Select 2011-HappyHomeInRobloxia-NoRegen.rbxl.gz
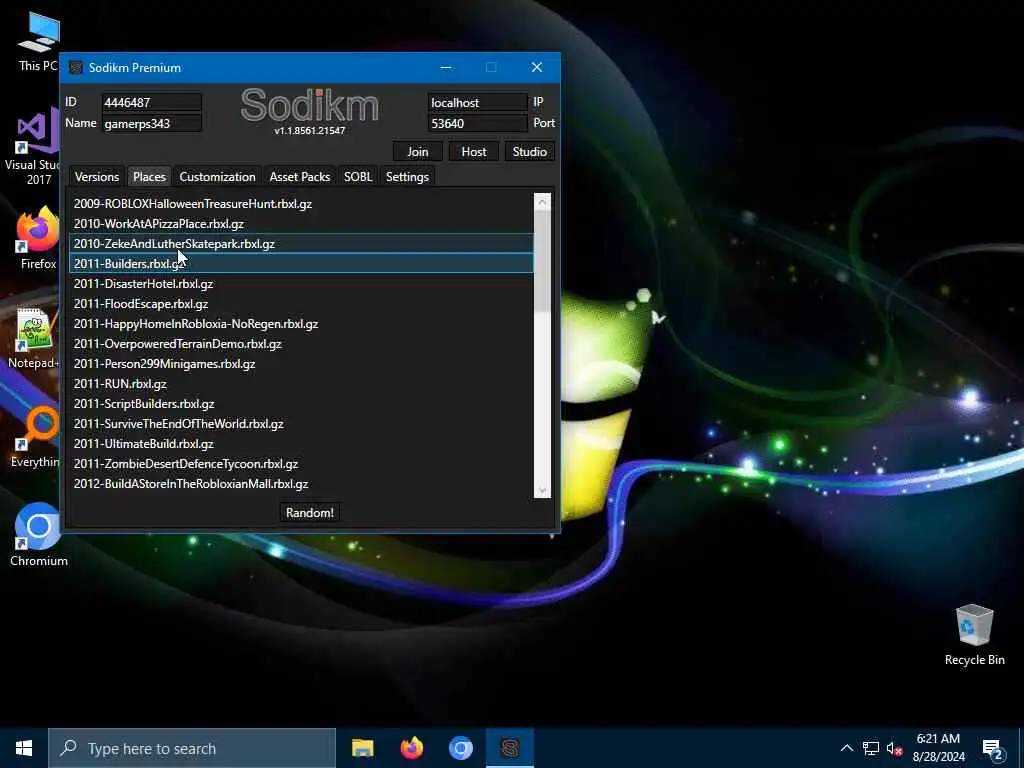The width and height of the screenshot is (1024, 768). click(x=301, y=324)
